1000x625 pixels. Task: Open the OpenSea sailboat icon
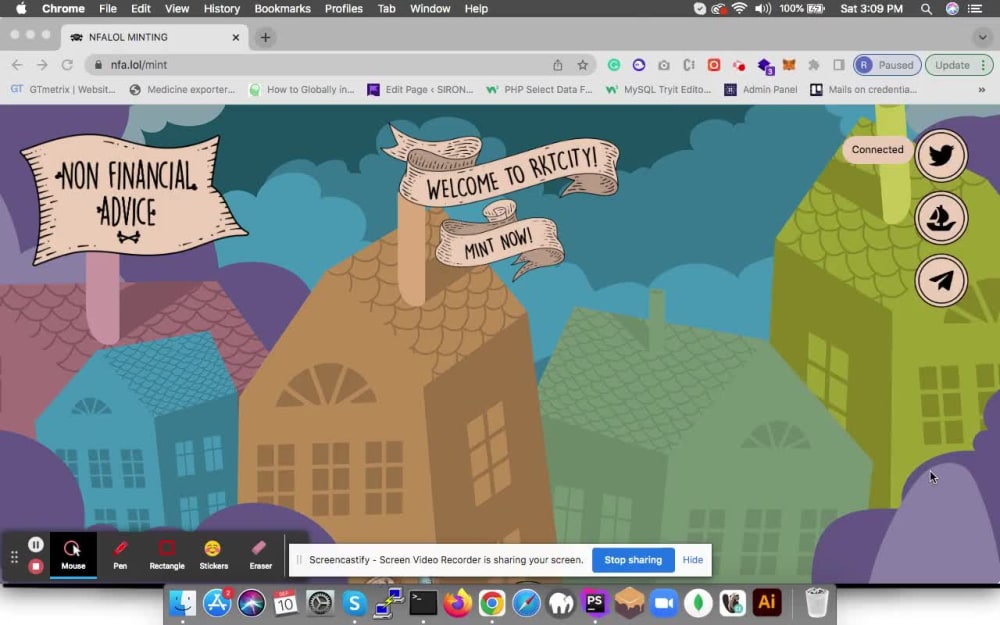pos(941,218)
